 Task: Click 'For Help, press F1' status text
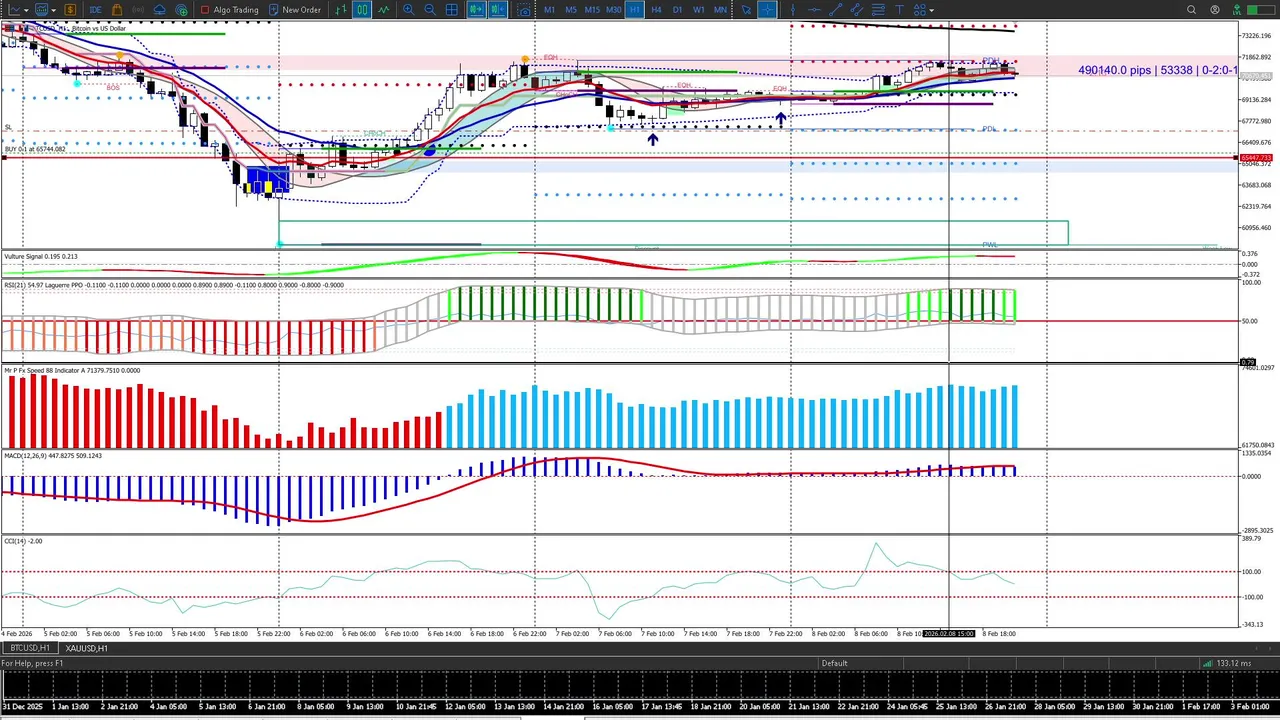(33, 663)
